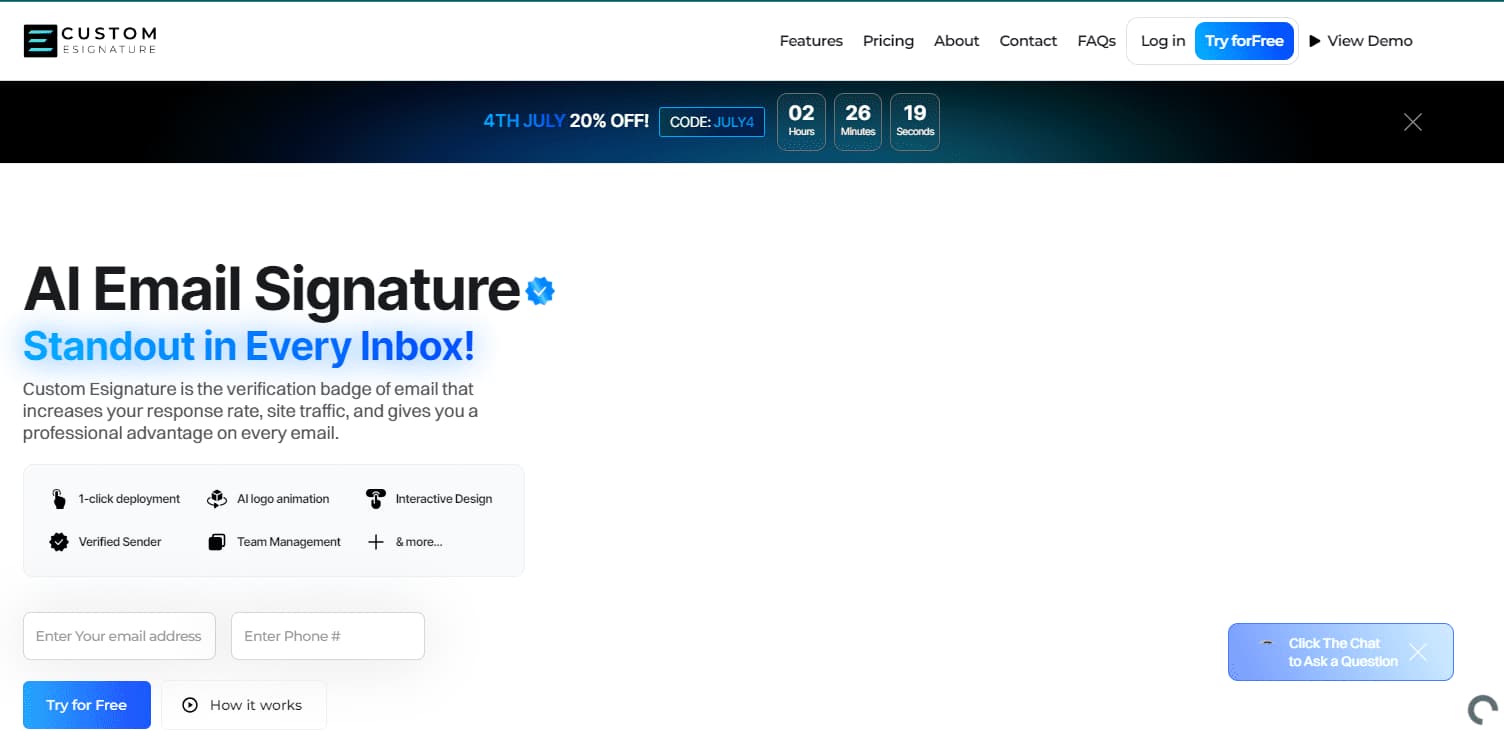Click the 'Verified Sender' label
1504x731 pixels.
120,542
